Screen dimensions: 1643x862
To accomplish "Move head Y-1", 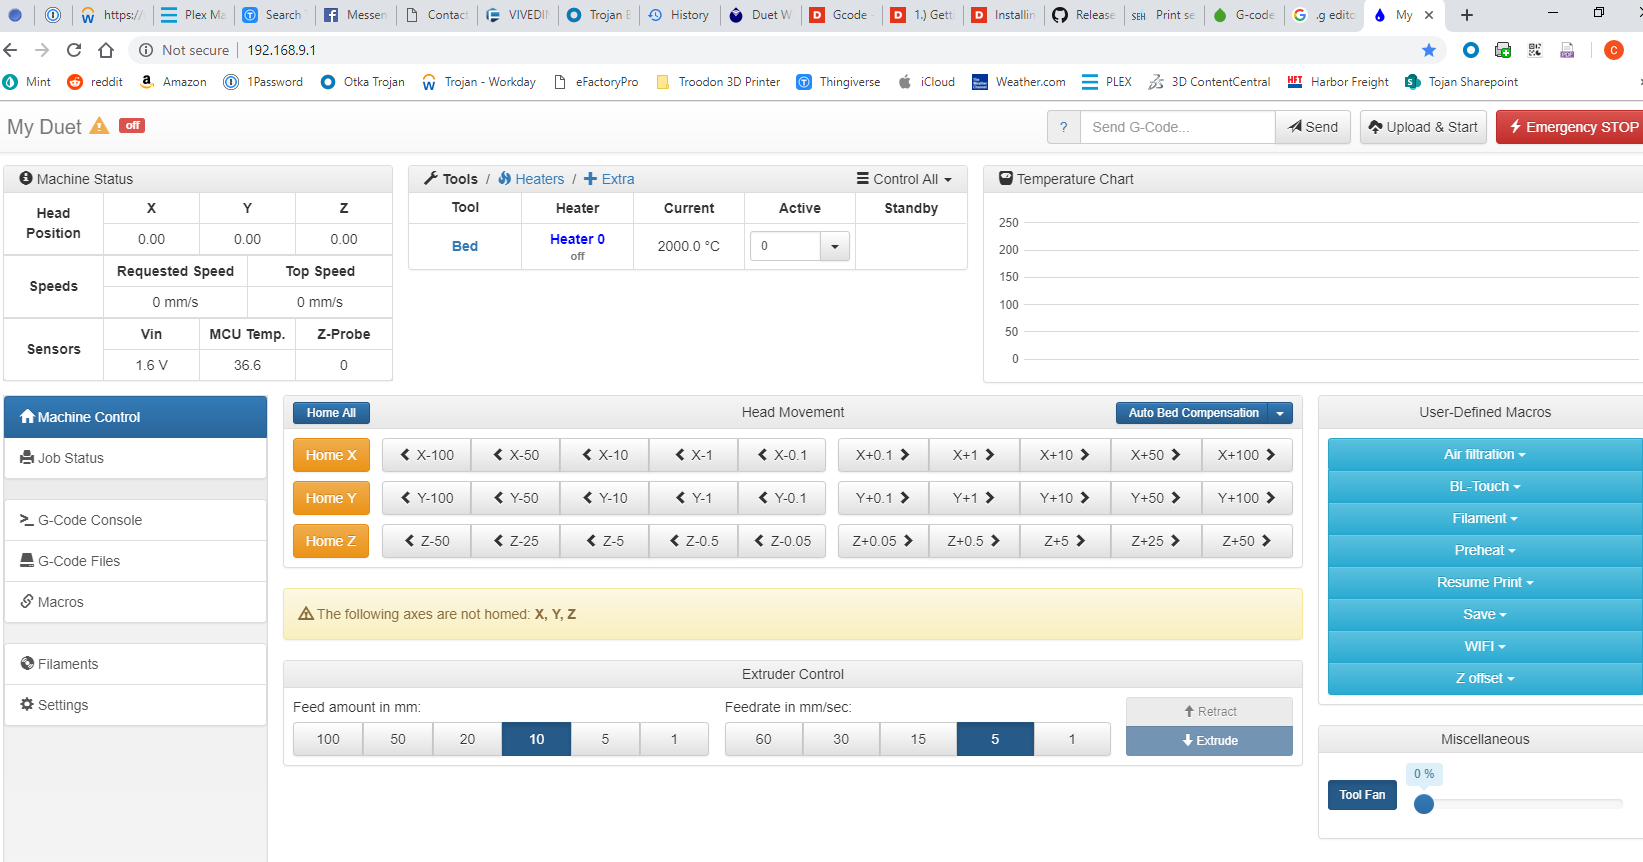I will pyautogui.click(x=694, y=498).
